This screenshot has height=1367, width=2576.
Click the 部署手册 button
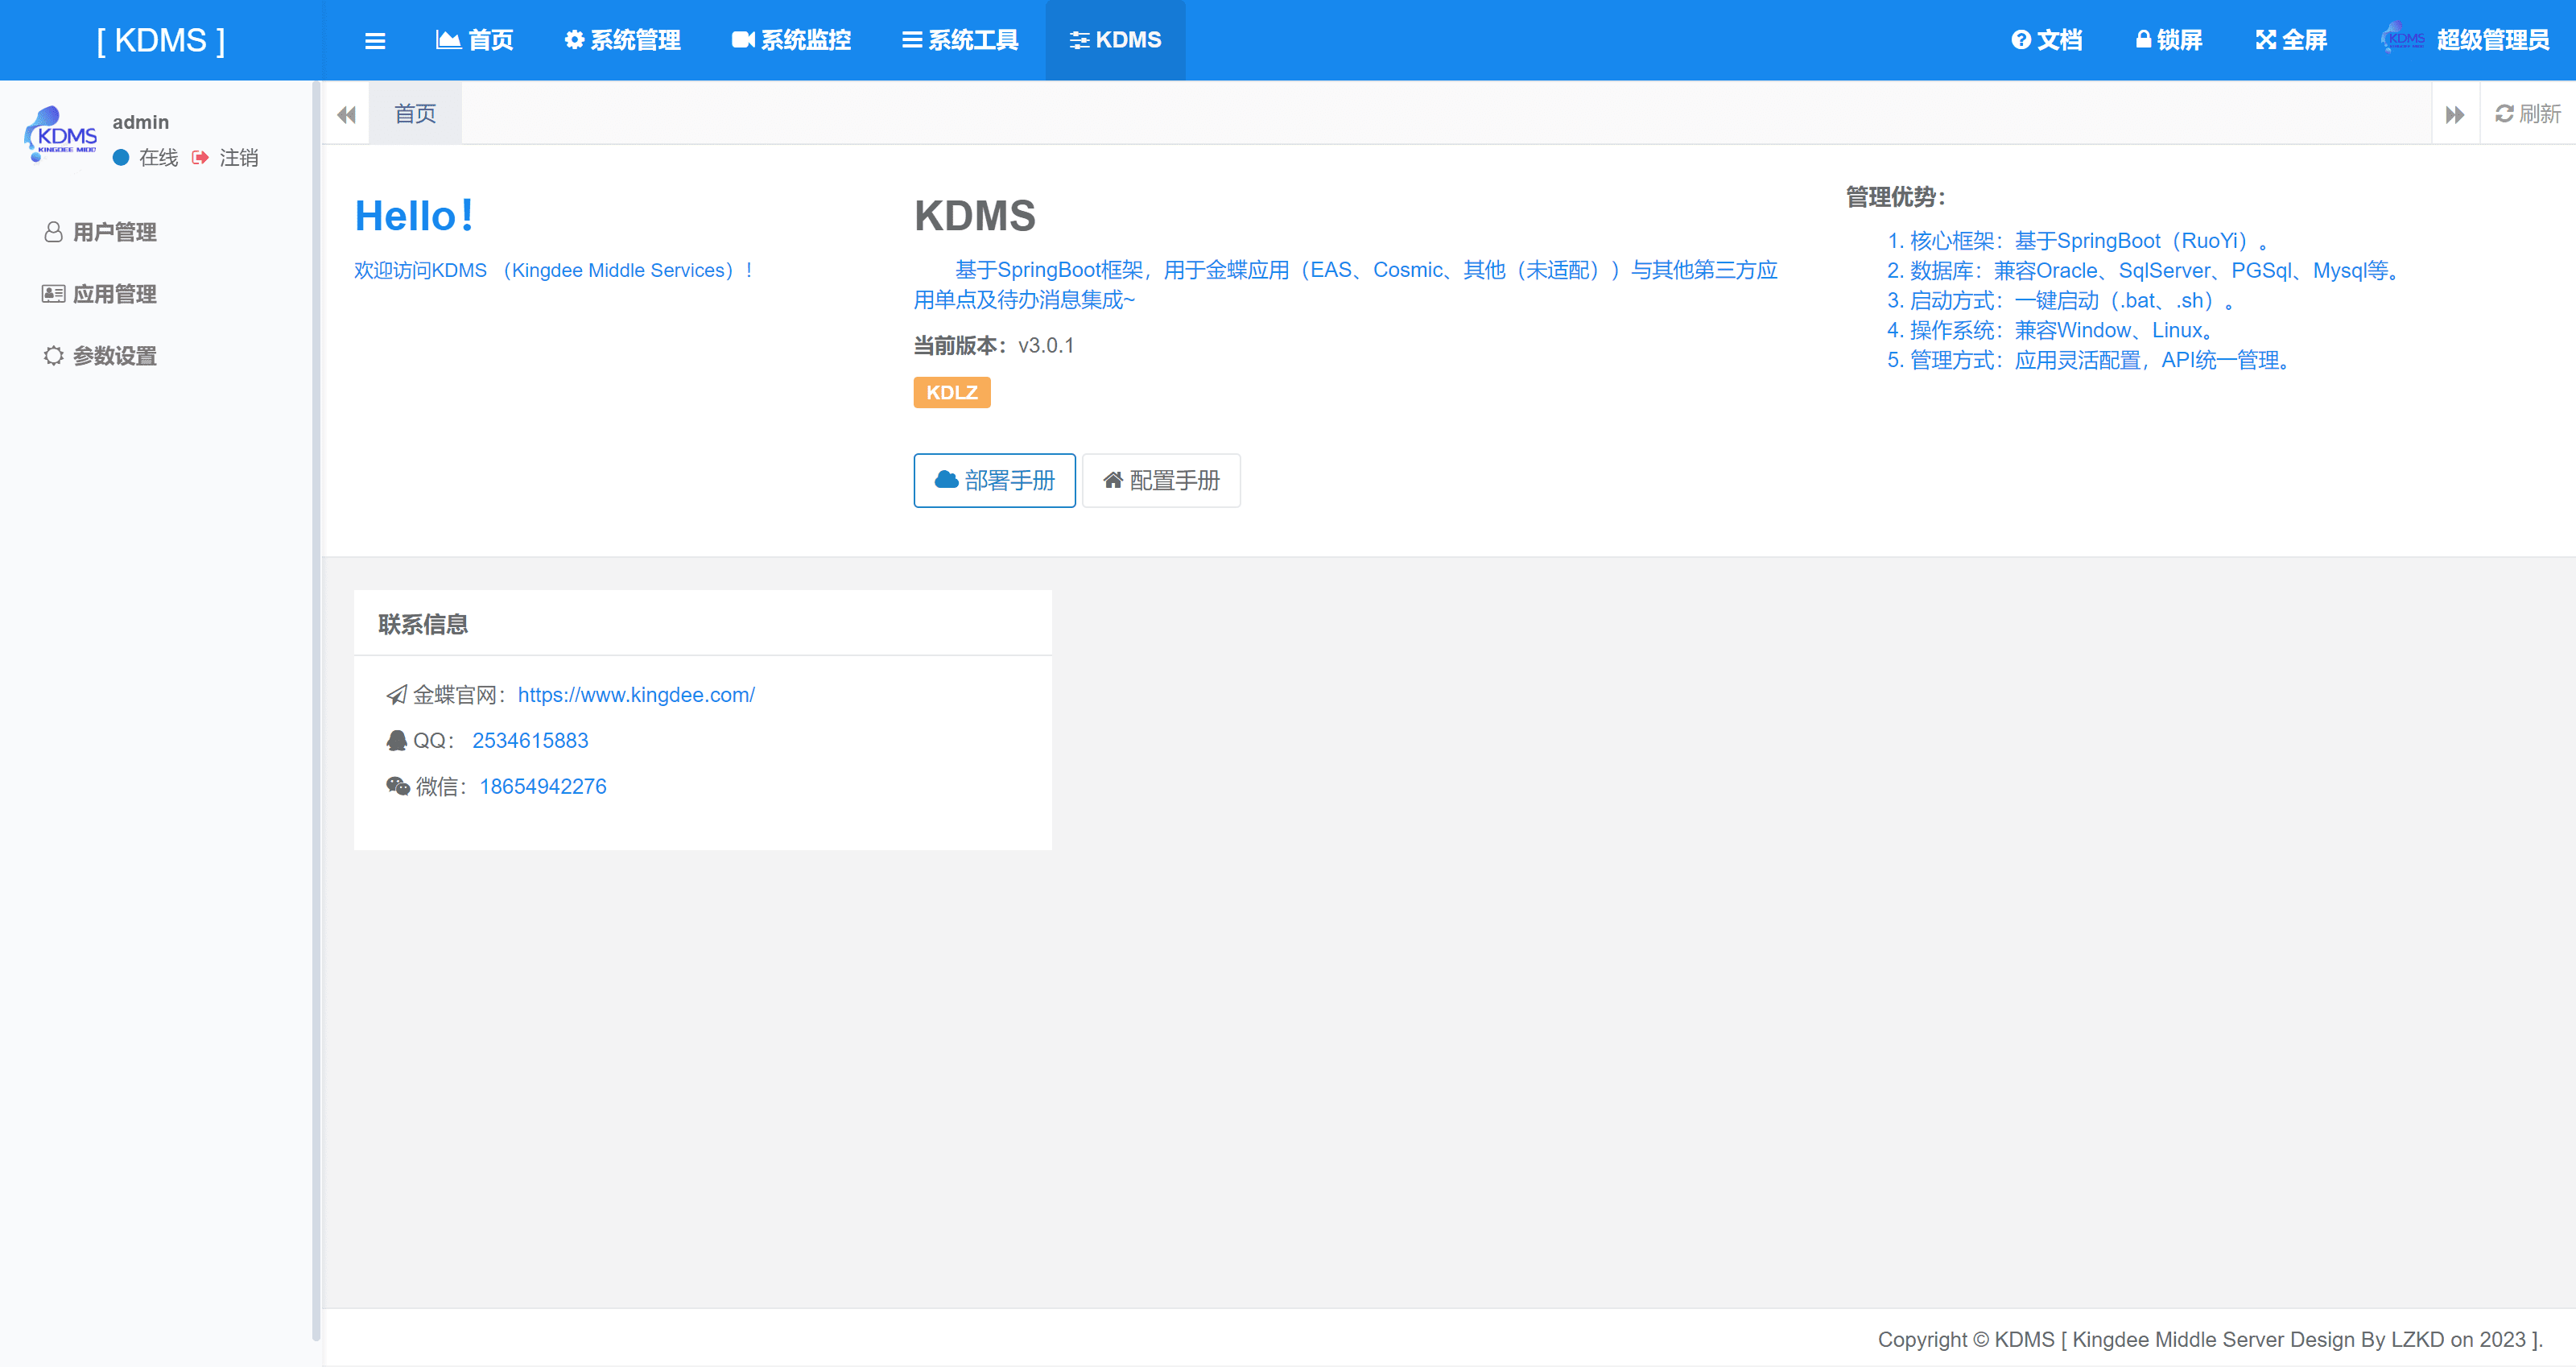tap(994, 481)
